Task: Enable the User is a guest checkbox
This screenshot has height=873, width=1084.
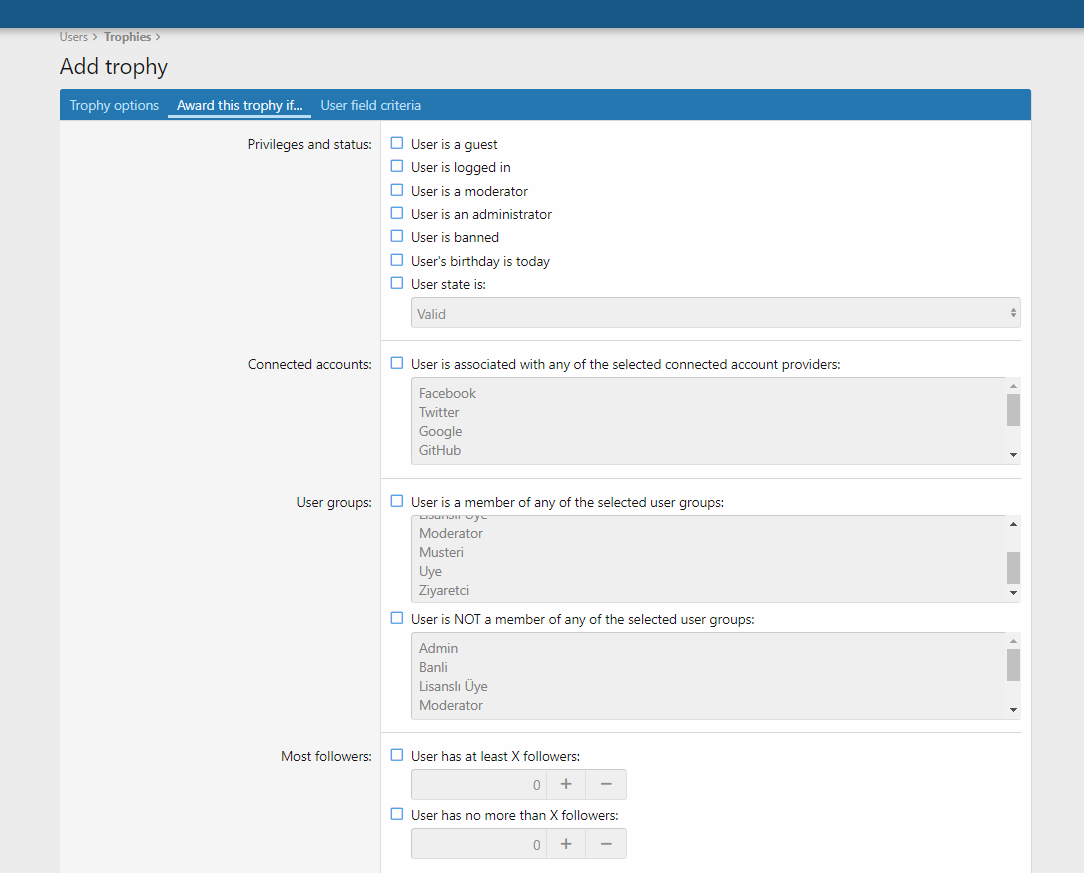Action: tap(397, 144)
